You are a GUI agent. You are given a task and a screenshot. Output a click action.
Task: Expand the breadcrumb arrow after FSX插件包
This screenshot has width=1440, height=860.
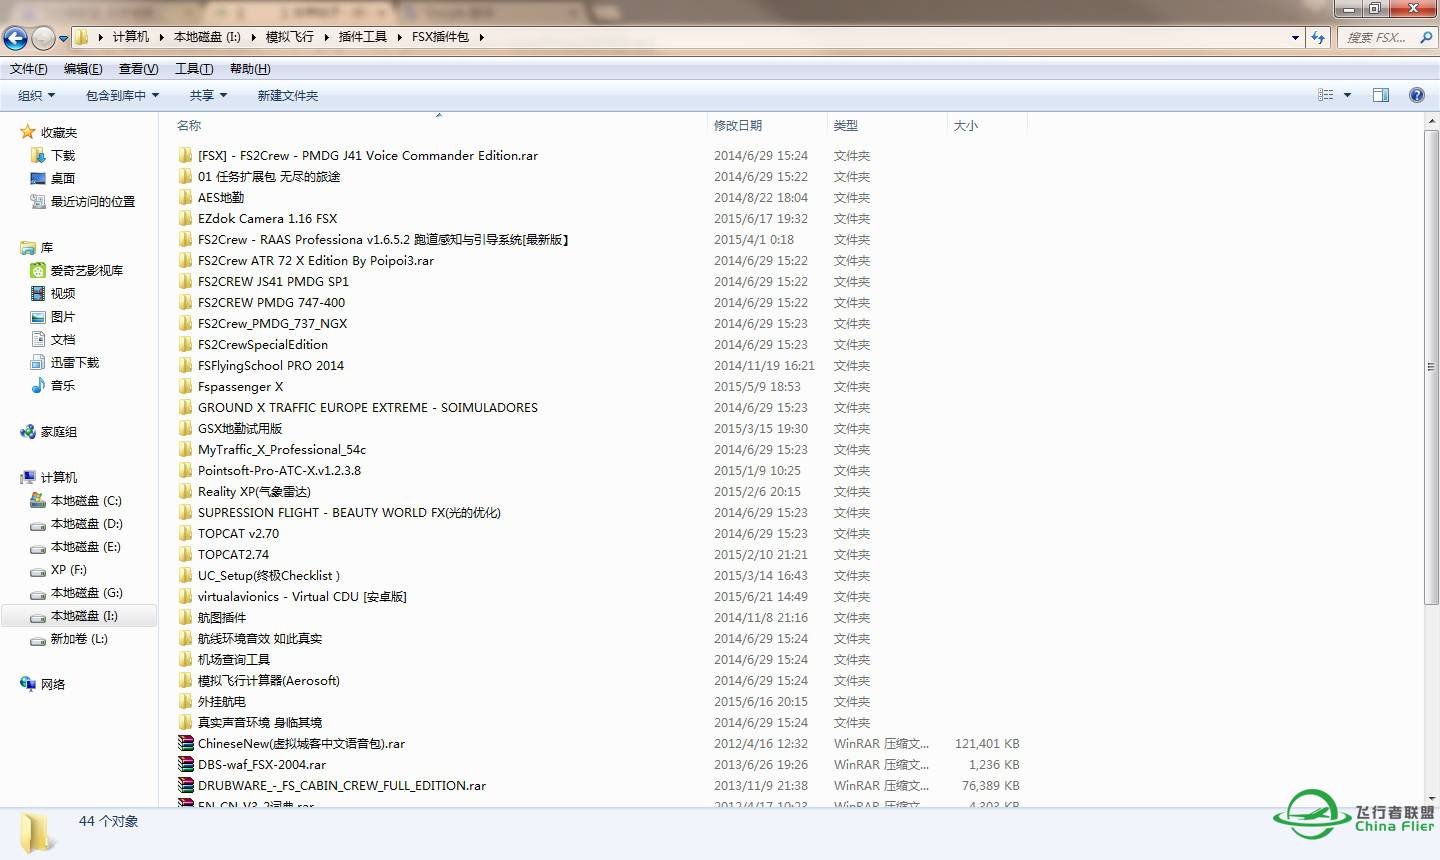coord(481,37)
